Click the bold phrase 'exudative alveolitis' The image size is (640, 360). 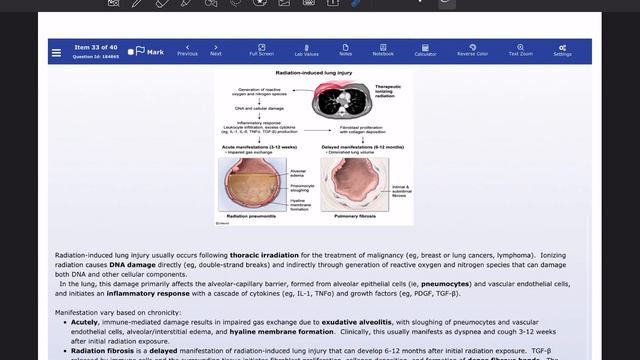[356, 322]
